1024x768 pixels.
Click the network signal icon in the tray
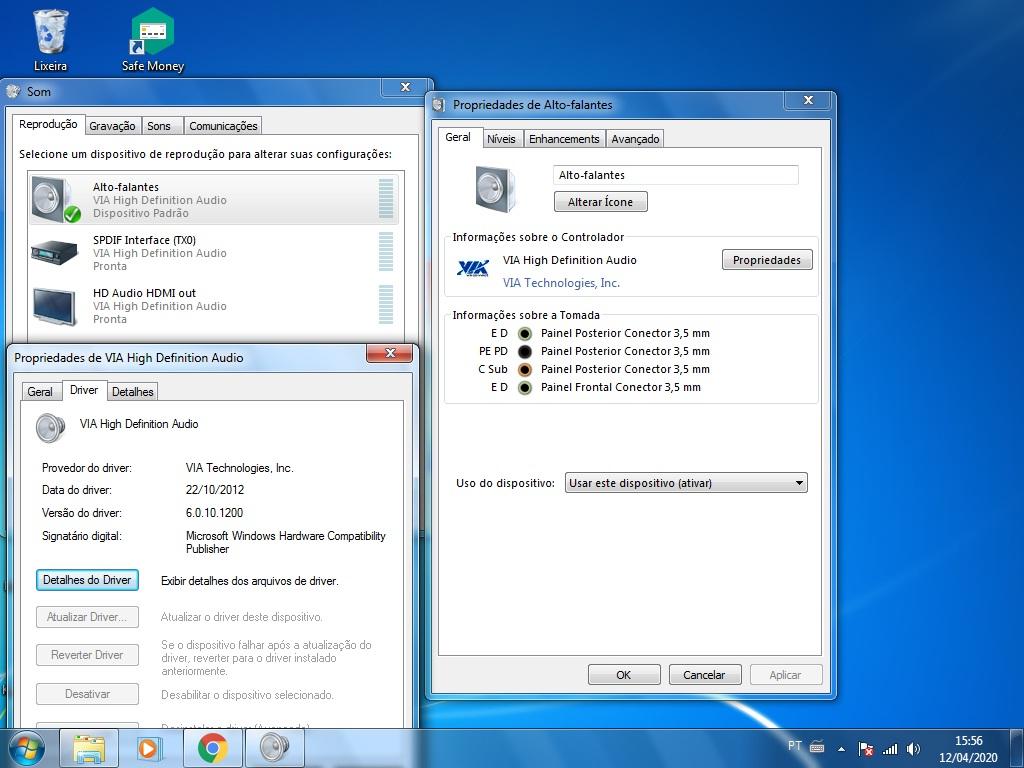click(x=891, y=747)
